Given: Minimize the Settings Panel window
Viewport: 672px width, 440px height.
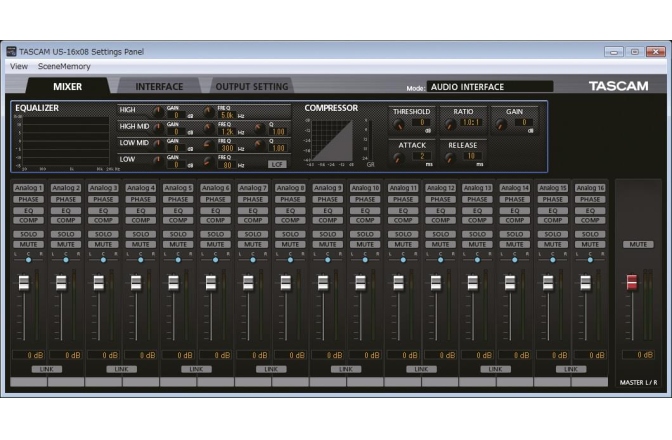Looking at the screenshot, I should [614, 52].
